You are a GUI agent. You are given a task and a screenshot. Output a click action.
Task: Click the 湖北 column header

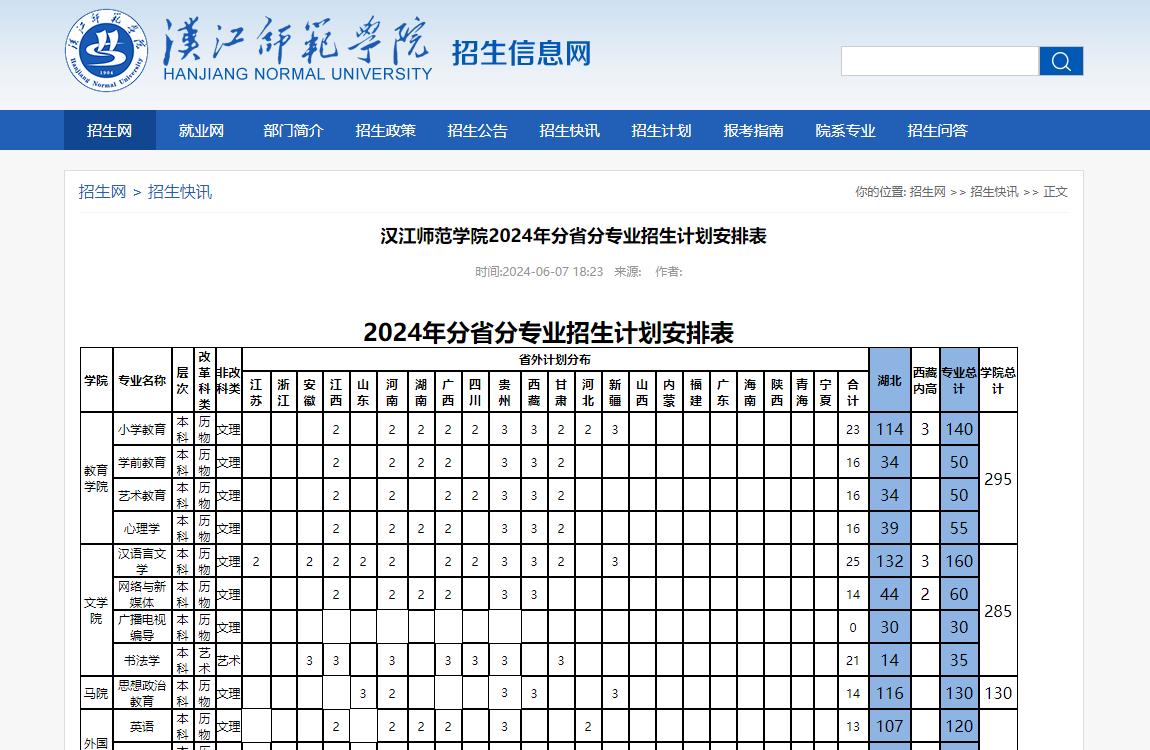coord(889,380)
